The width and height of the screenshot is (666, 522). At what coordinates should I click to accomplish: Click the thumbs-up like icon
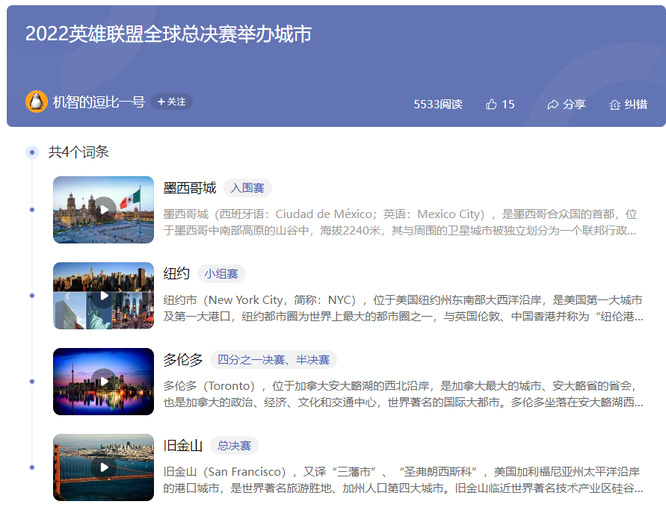[491, 104]
